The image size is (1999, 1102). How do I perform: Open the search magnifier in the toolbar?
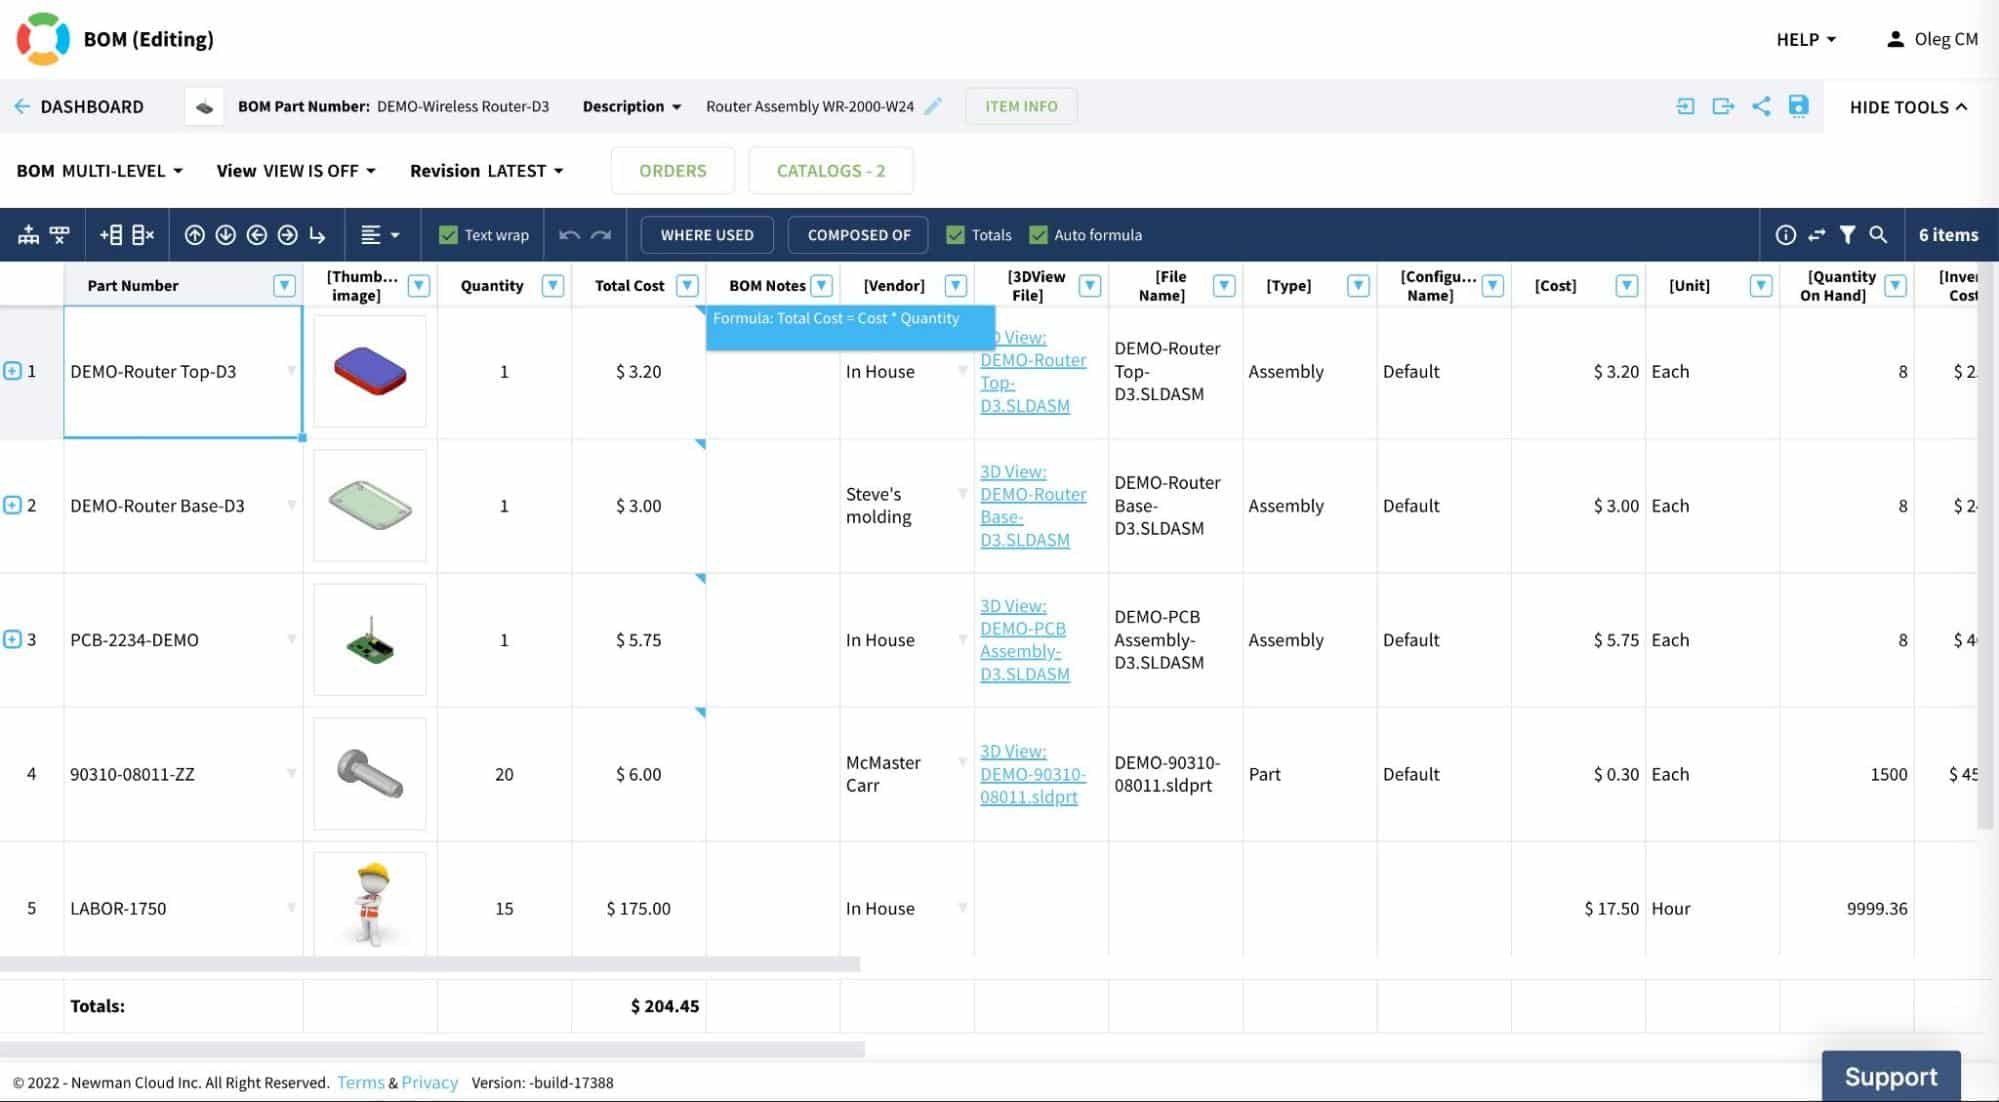(x=1878, y=235)
